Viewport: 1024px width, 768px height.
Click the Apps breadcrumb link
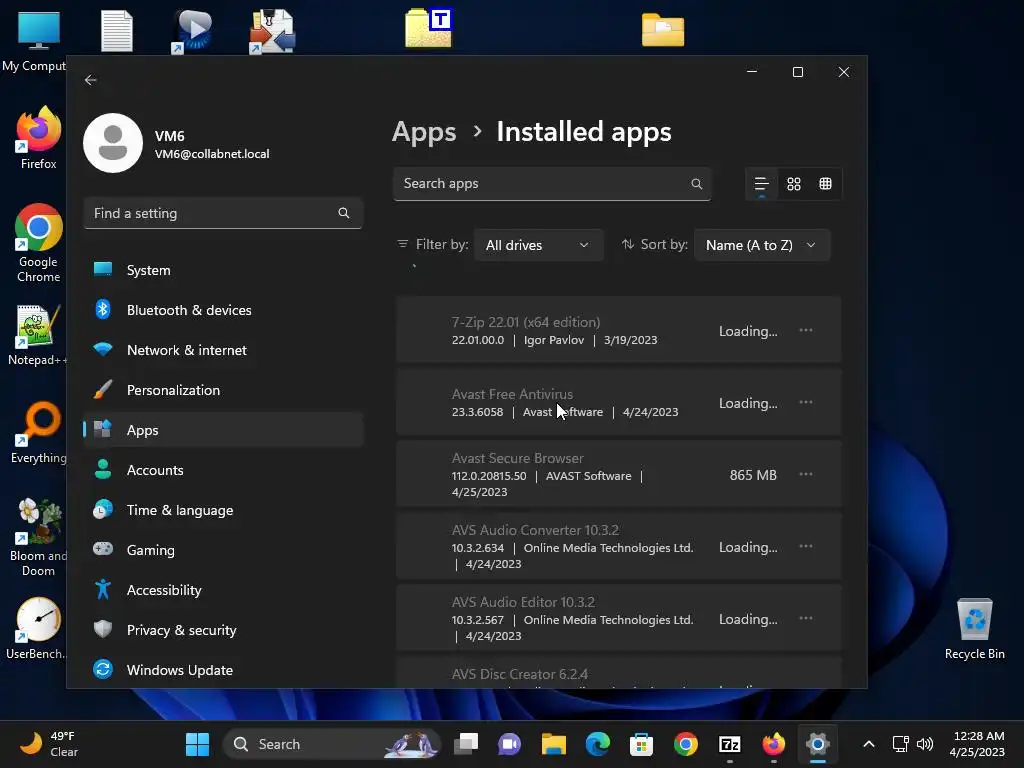click(x=424, y=132)
